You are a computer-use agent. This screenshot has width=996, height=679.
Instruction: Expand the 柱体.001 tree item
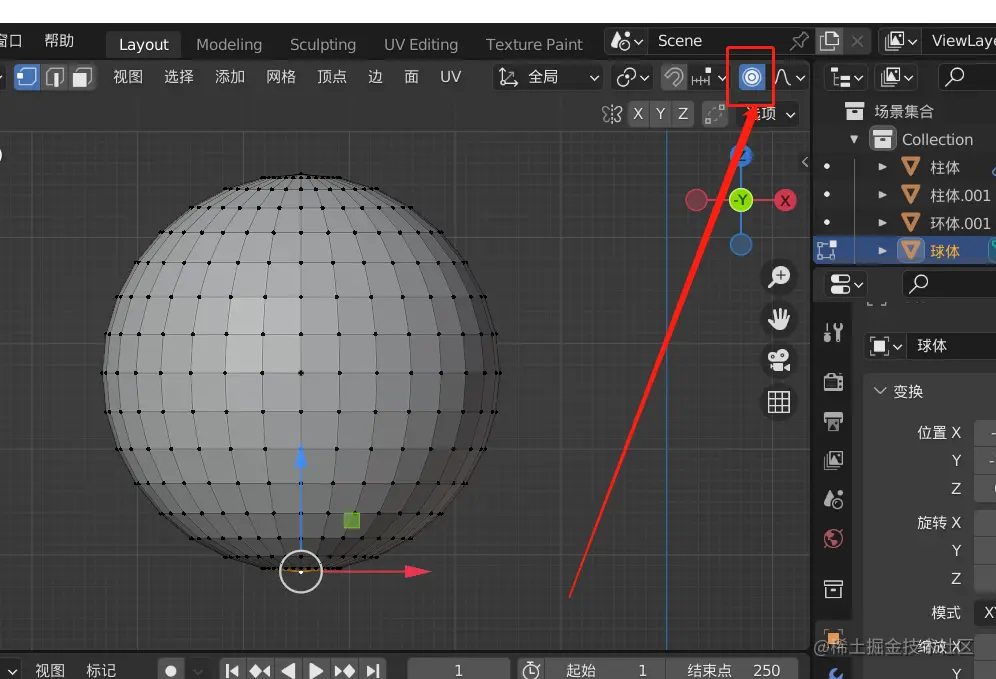(x=882, y=196)
